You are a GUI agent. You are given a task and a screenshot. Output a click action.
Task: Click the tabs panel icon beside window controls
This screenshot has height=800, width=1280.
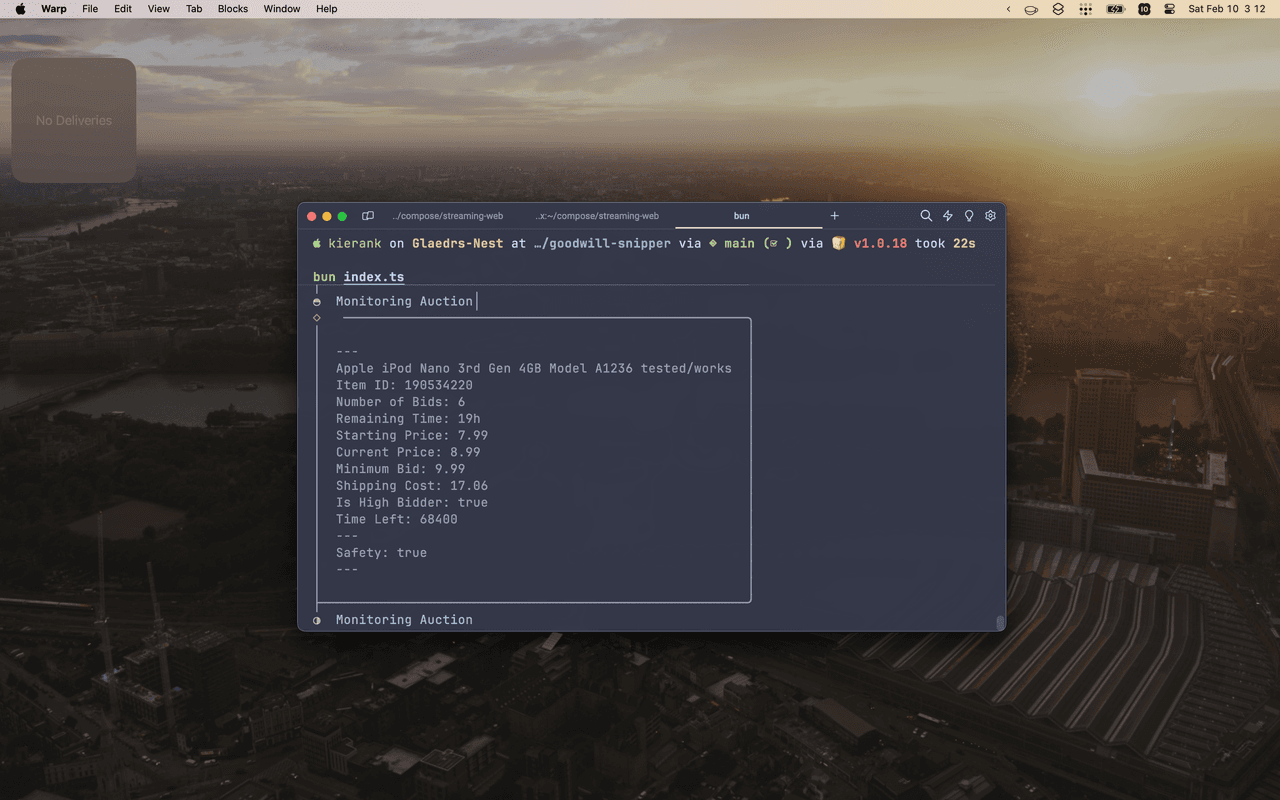(368, 216)
